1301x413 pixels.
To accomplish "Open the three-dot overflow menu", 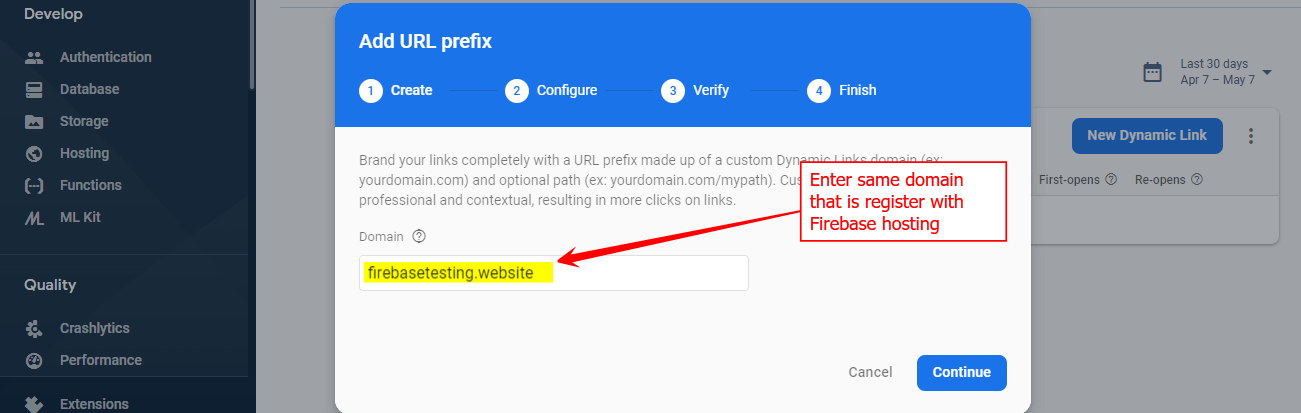I will tap(1251, 136).
